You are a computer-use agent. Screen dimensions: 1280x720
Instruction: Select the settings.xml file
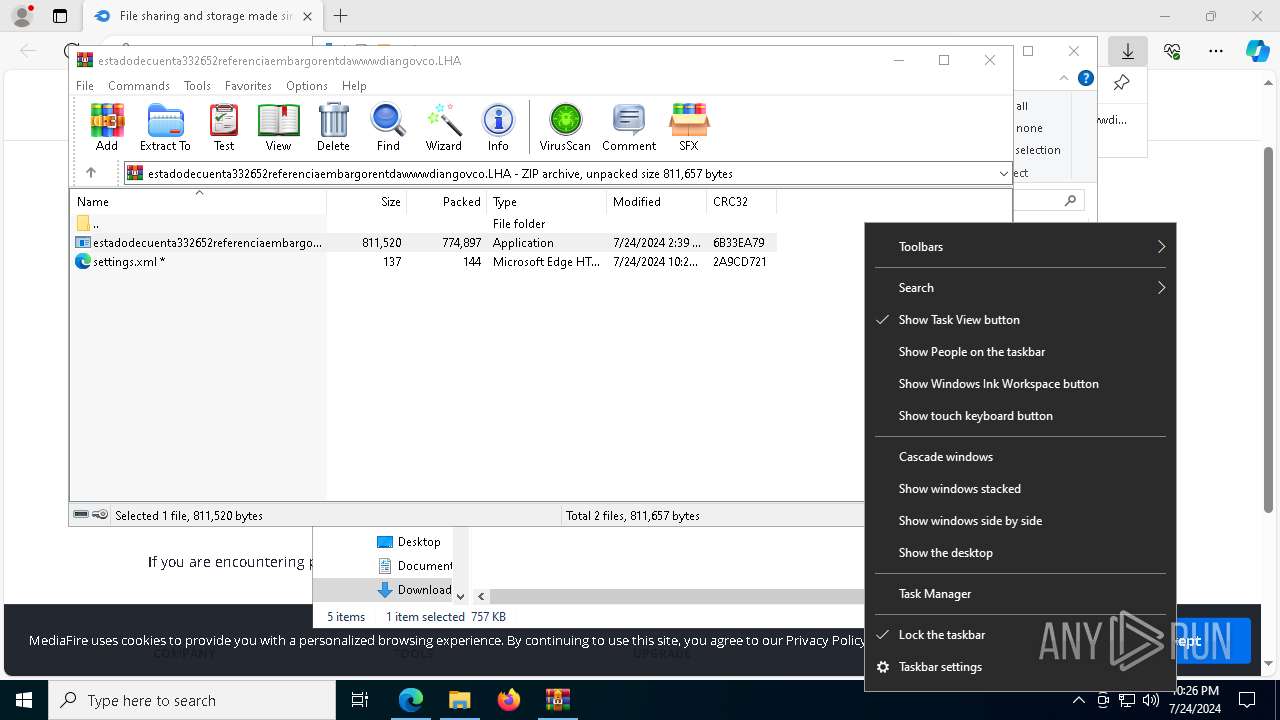tap(423, 262)
